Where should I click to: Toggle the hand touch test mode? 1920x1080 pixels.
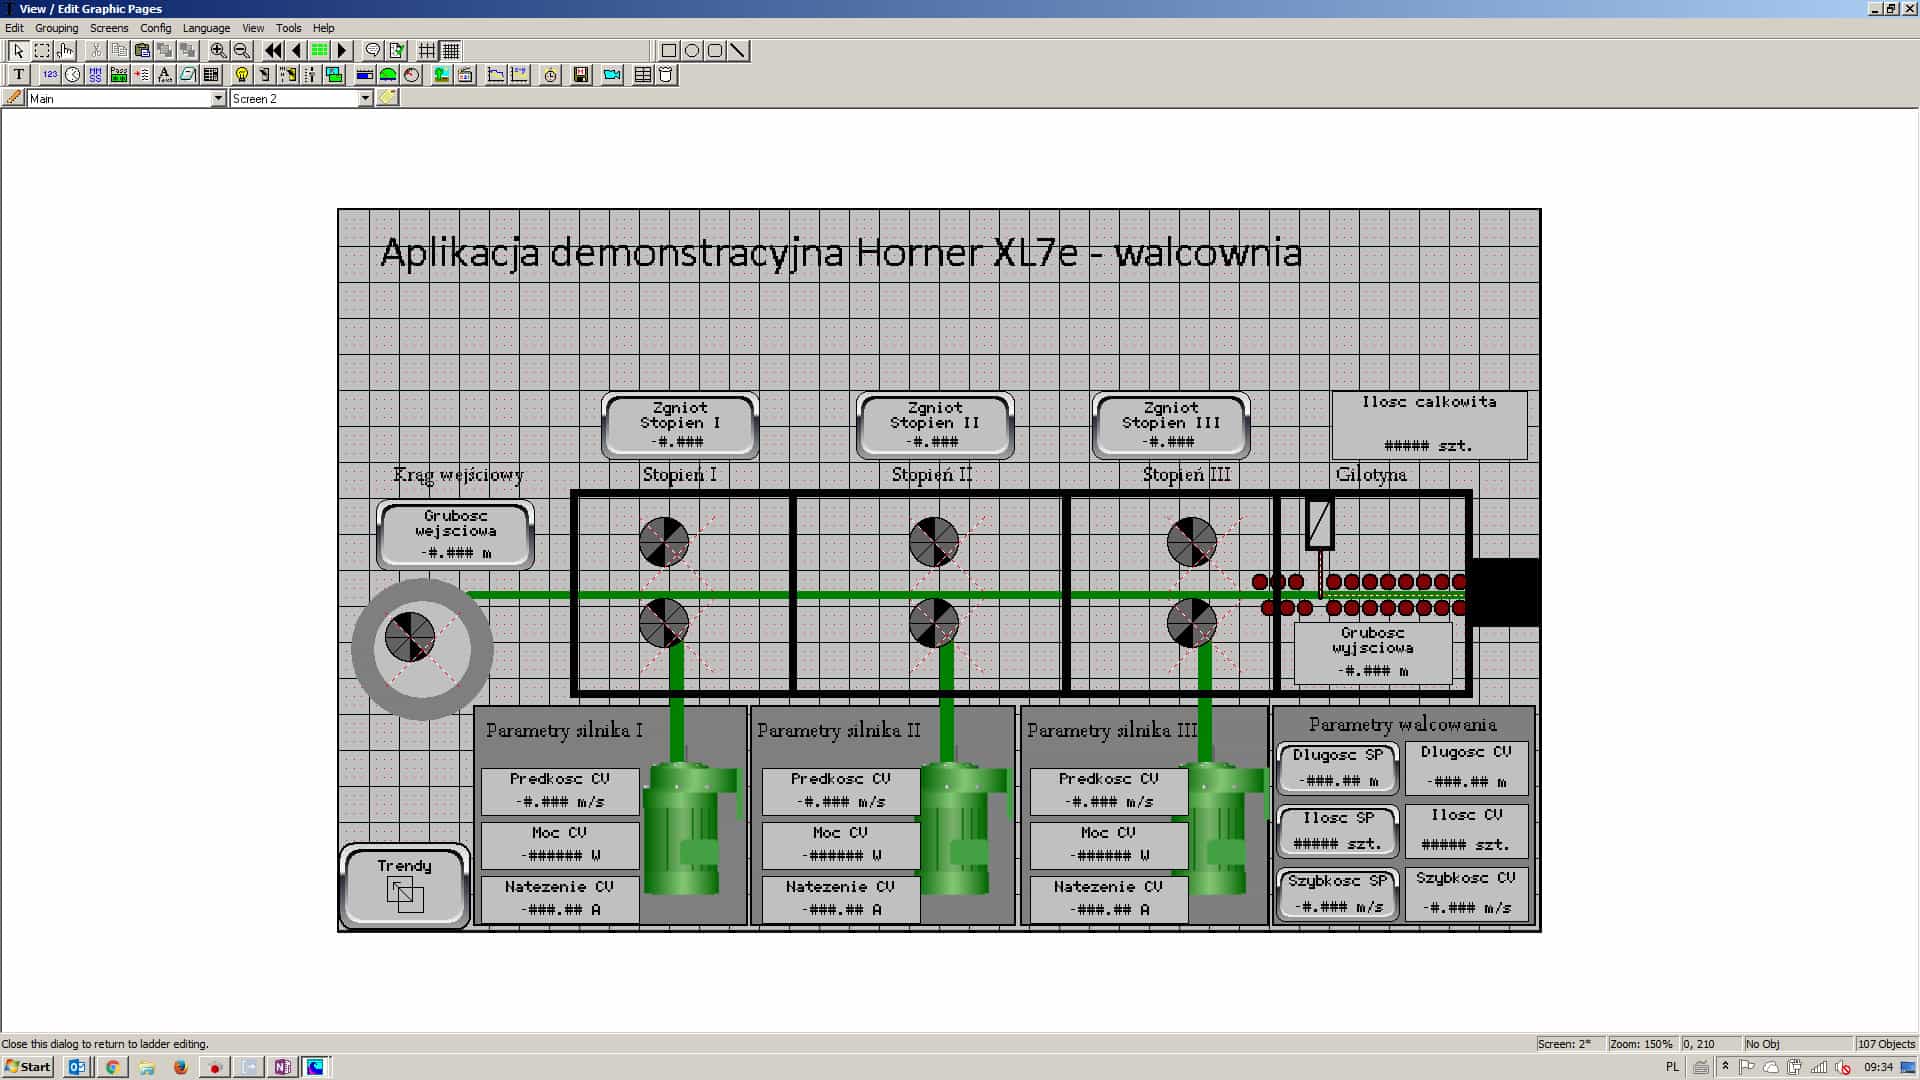pyautogui.click(x=66, y=50)
